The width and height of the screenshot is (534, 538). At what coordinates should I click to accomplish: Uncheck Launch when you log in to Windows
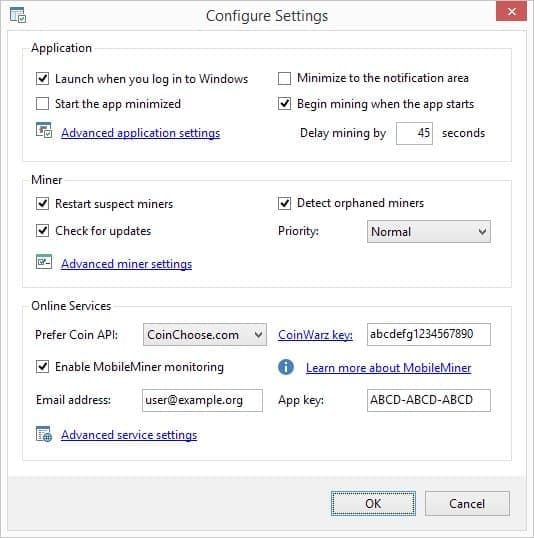pos(43,79)
